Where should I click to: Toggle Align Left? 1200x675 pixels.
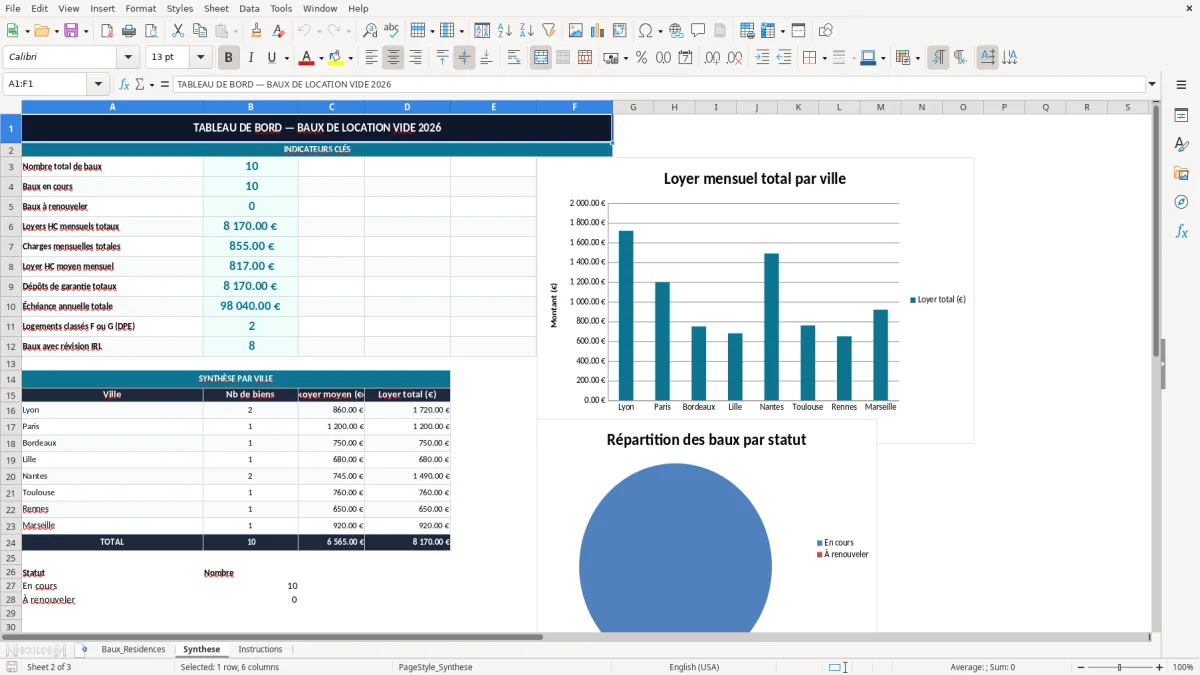coord(371,58)
